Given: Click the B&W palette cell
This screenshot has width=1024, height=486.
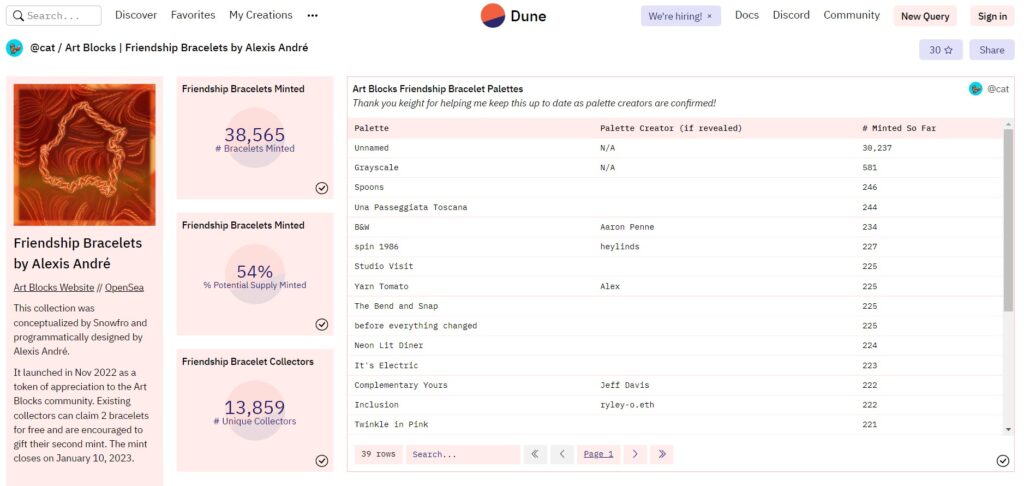Looking at the screenshot, I should pyautogui.click(x=362, y=227).
